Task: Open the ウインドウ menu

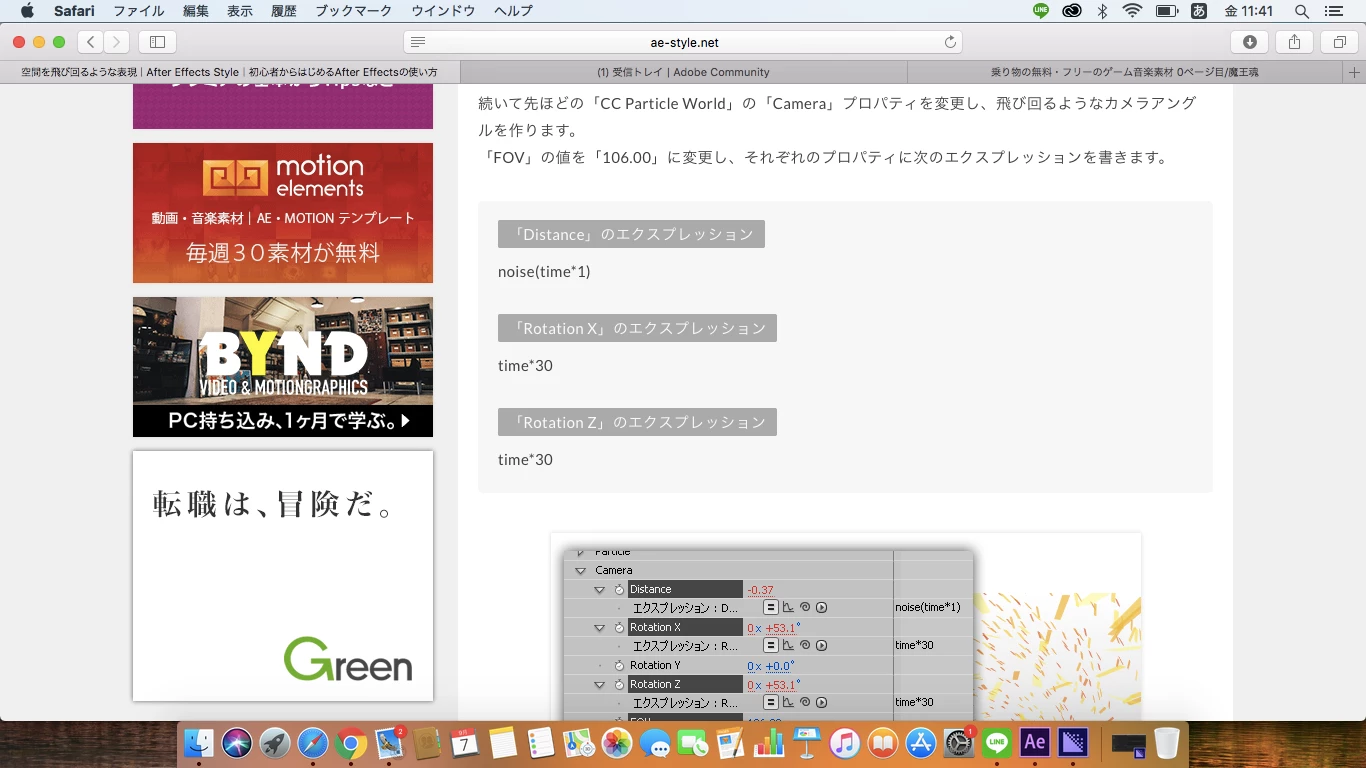Action: pos(443,11)
